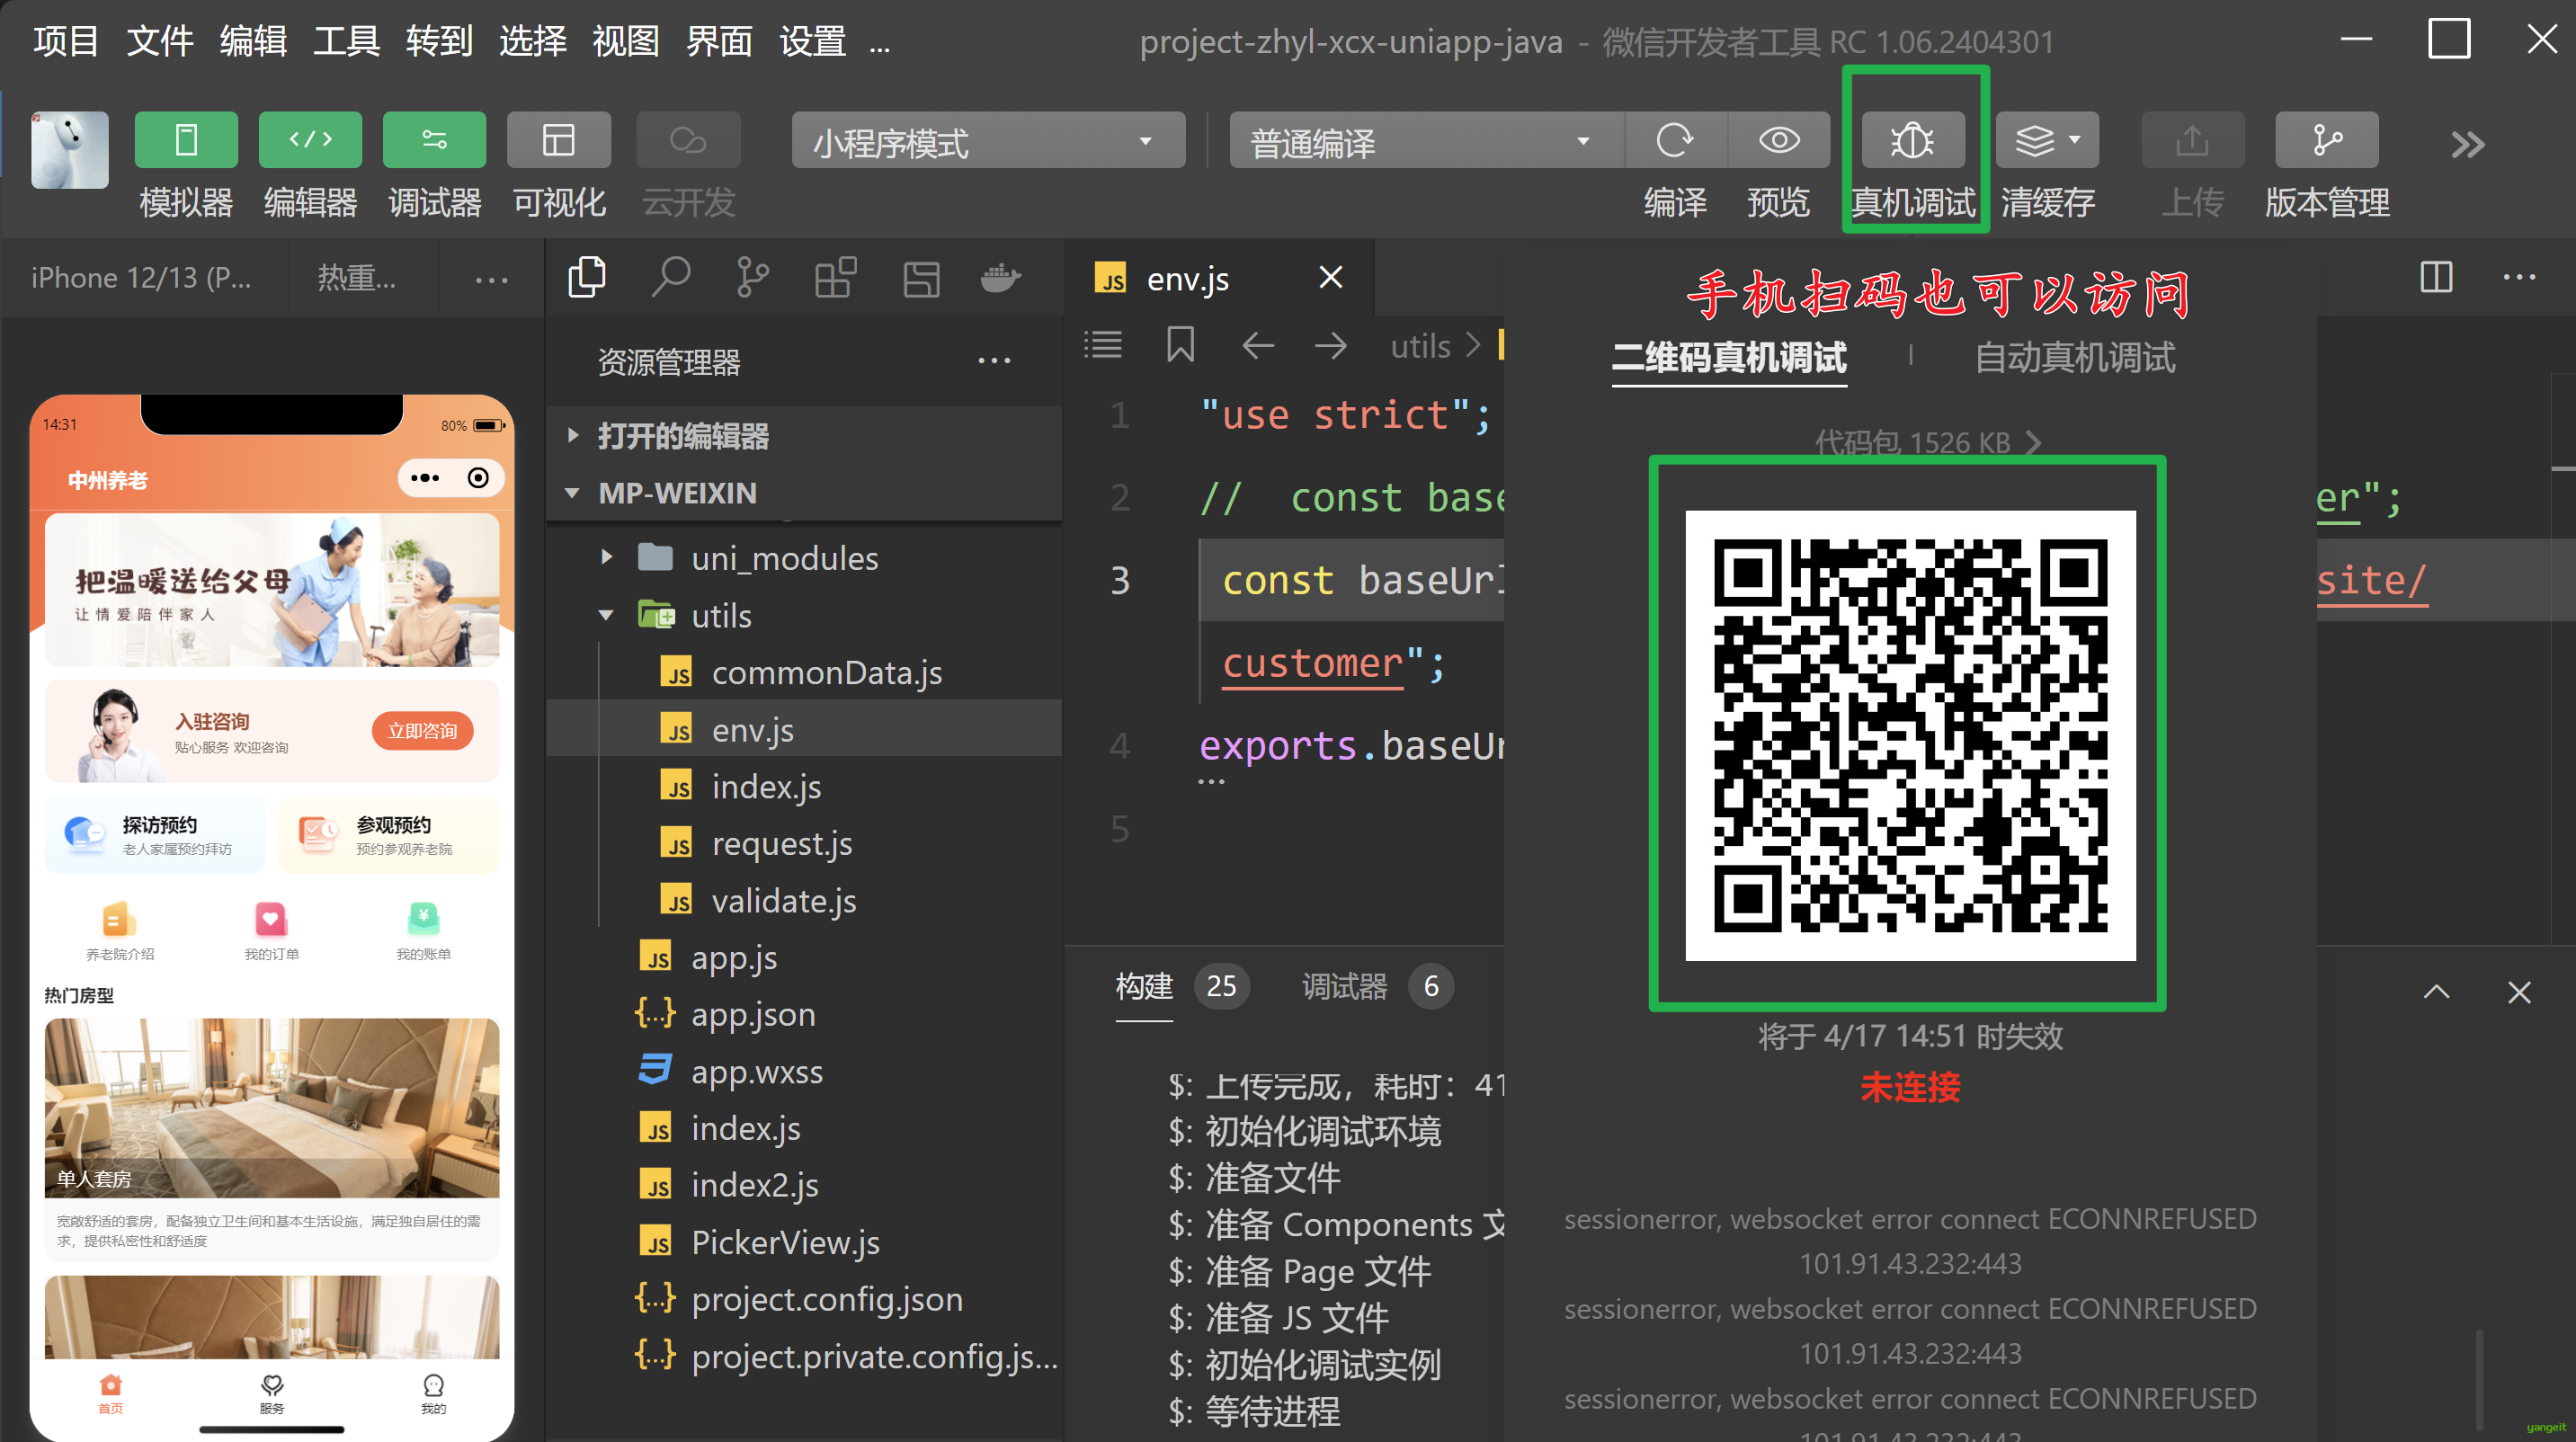The width and height of the screenshot is (2576, 1442).
Task: Click the cloud development (云开发) icon
Action: (688, 140)
